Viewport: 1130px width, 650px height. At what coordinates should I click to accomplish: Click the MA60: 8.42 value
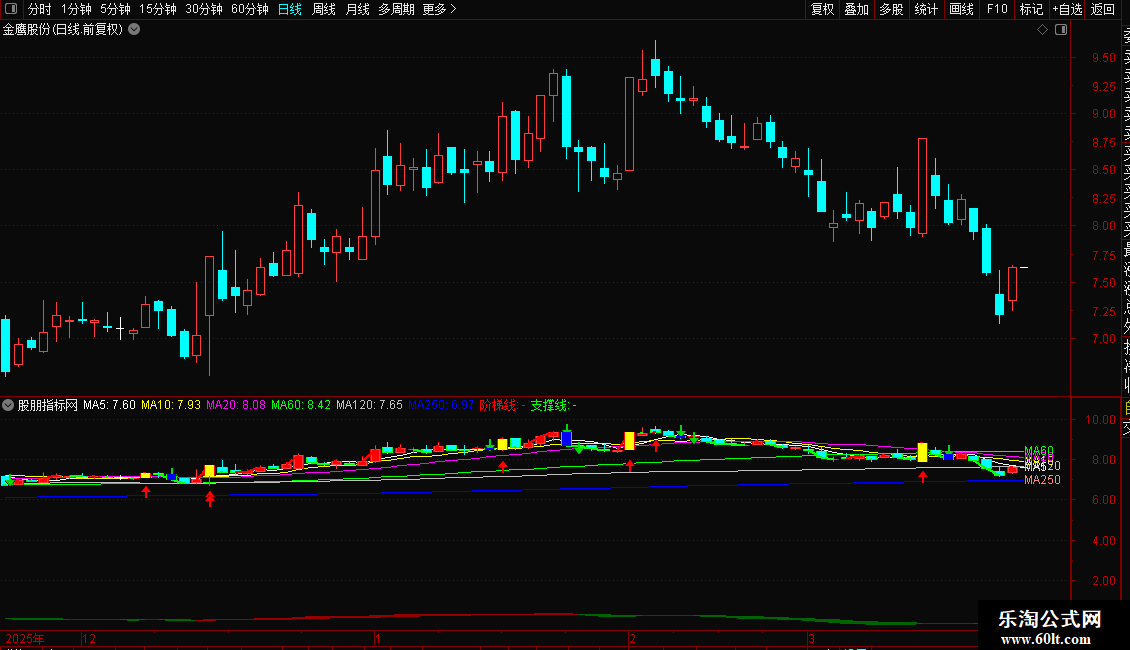tap(301, 405)
